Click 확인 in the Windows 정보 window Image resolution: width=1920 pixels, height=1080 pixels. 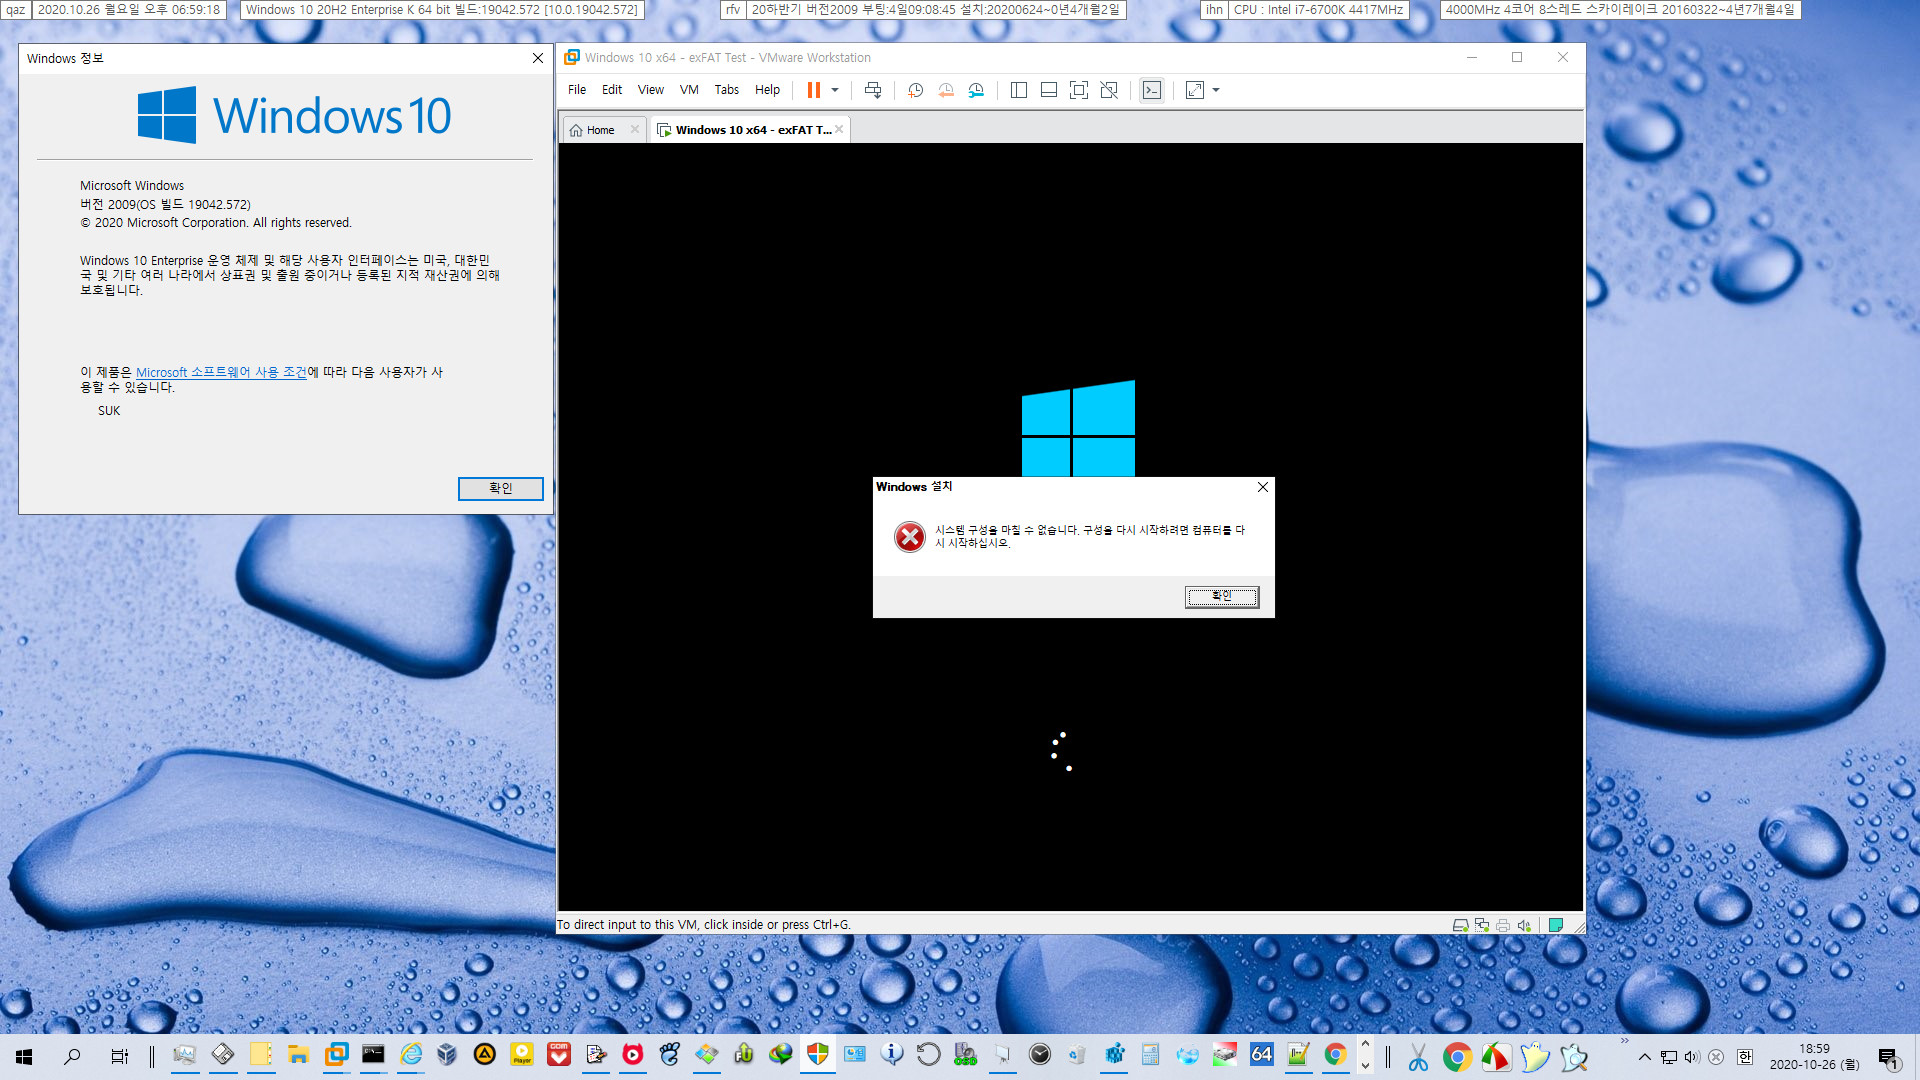click(500, 488)
